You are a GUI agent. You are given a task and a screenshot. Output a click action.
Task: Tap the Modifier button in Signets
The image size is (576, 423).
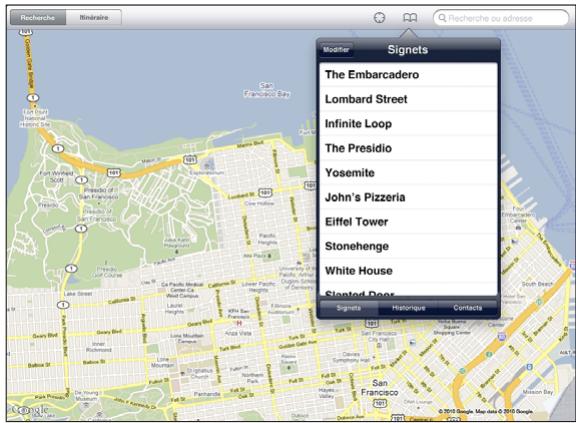pos(336,50)
